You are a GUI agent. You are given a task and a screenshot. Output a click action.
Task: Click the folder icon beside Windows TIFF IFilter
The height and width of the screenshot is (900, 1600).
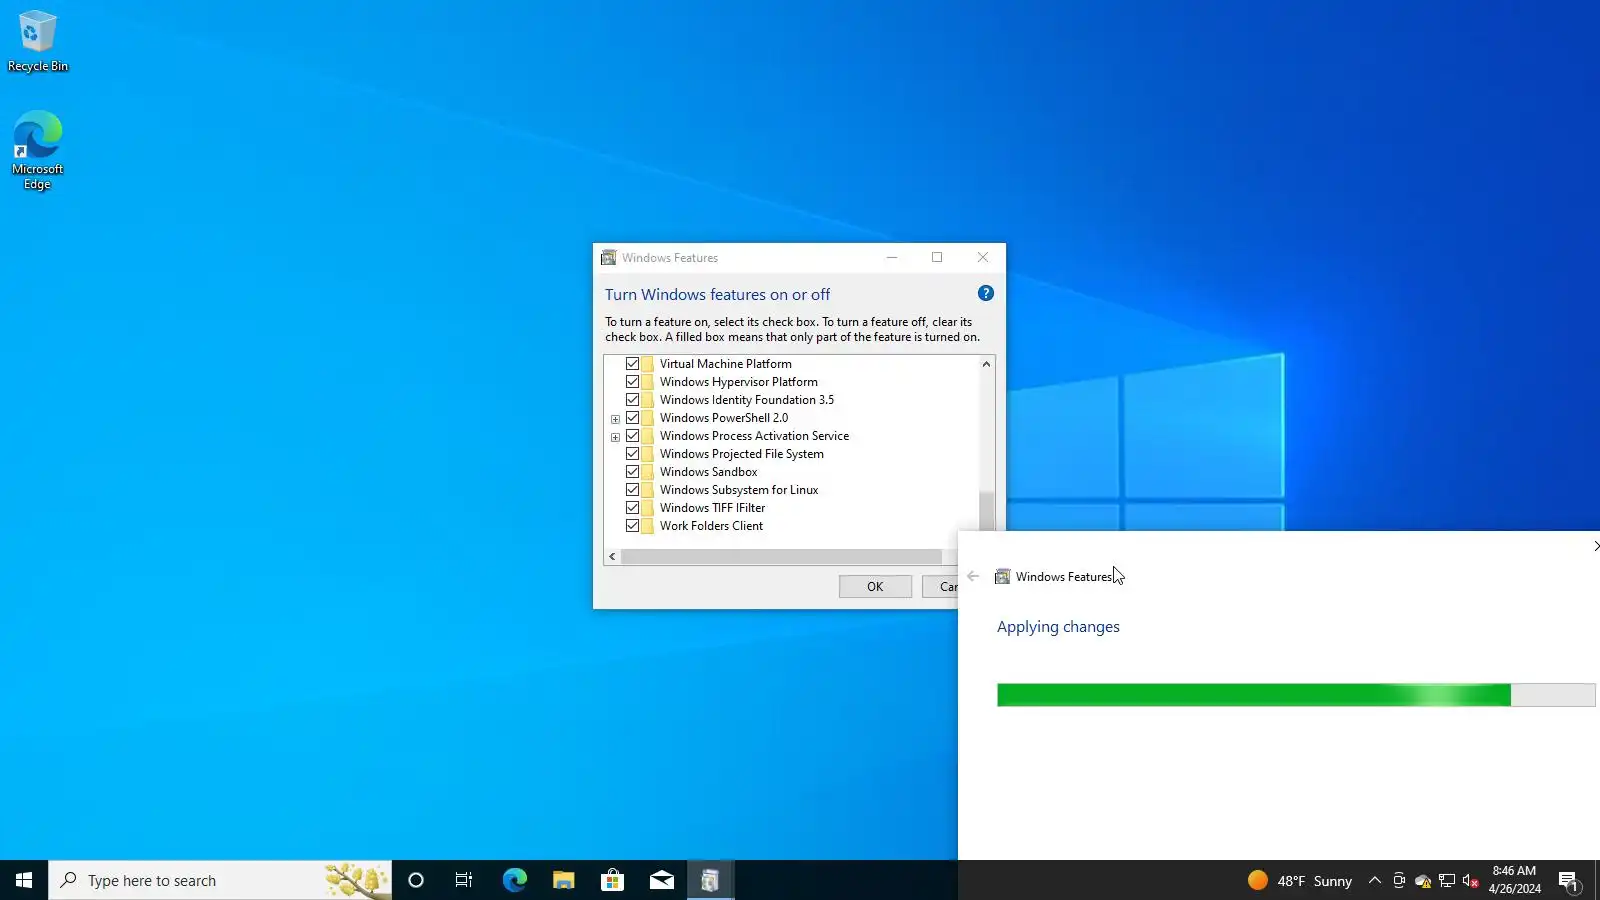(x=648, y=508)
